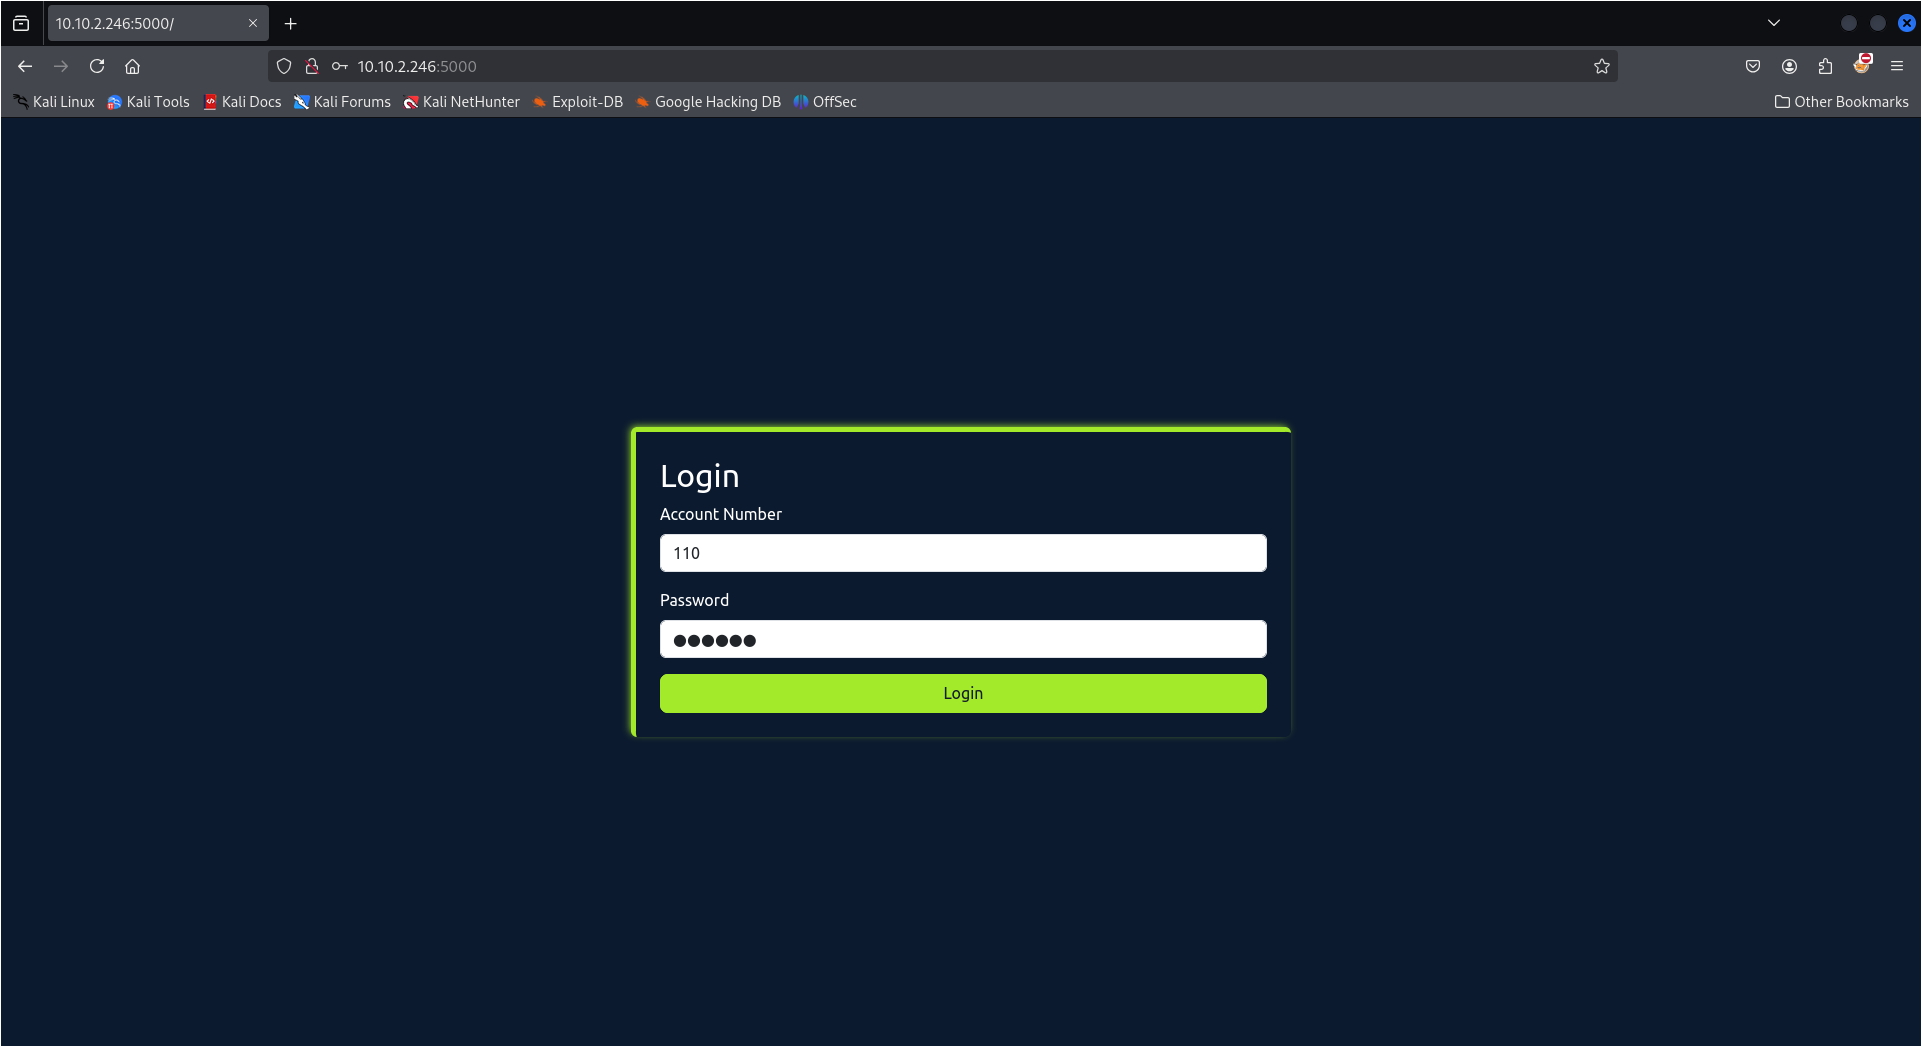Open the Extensions puzzle icon
This screenshot has width=1922, height=1047.
1825,66
